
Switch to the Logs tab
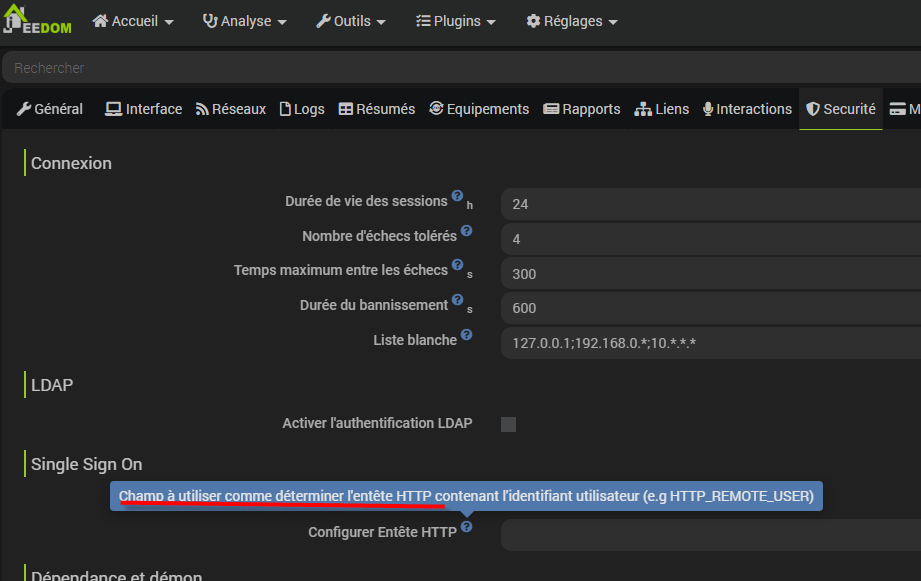click(302, 109)
